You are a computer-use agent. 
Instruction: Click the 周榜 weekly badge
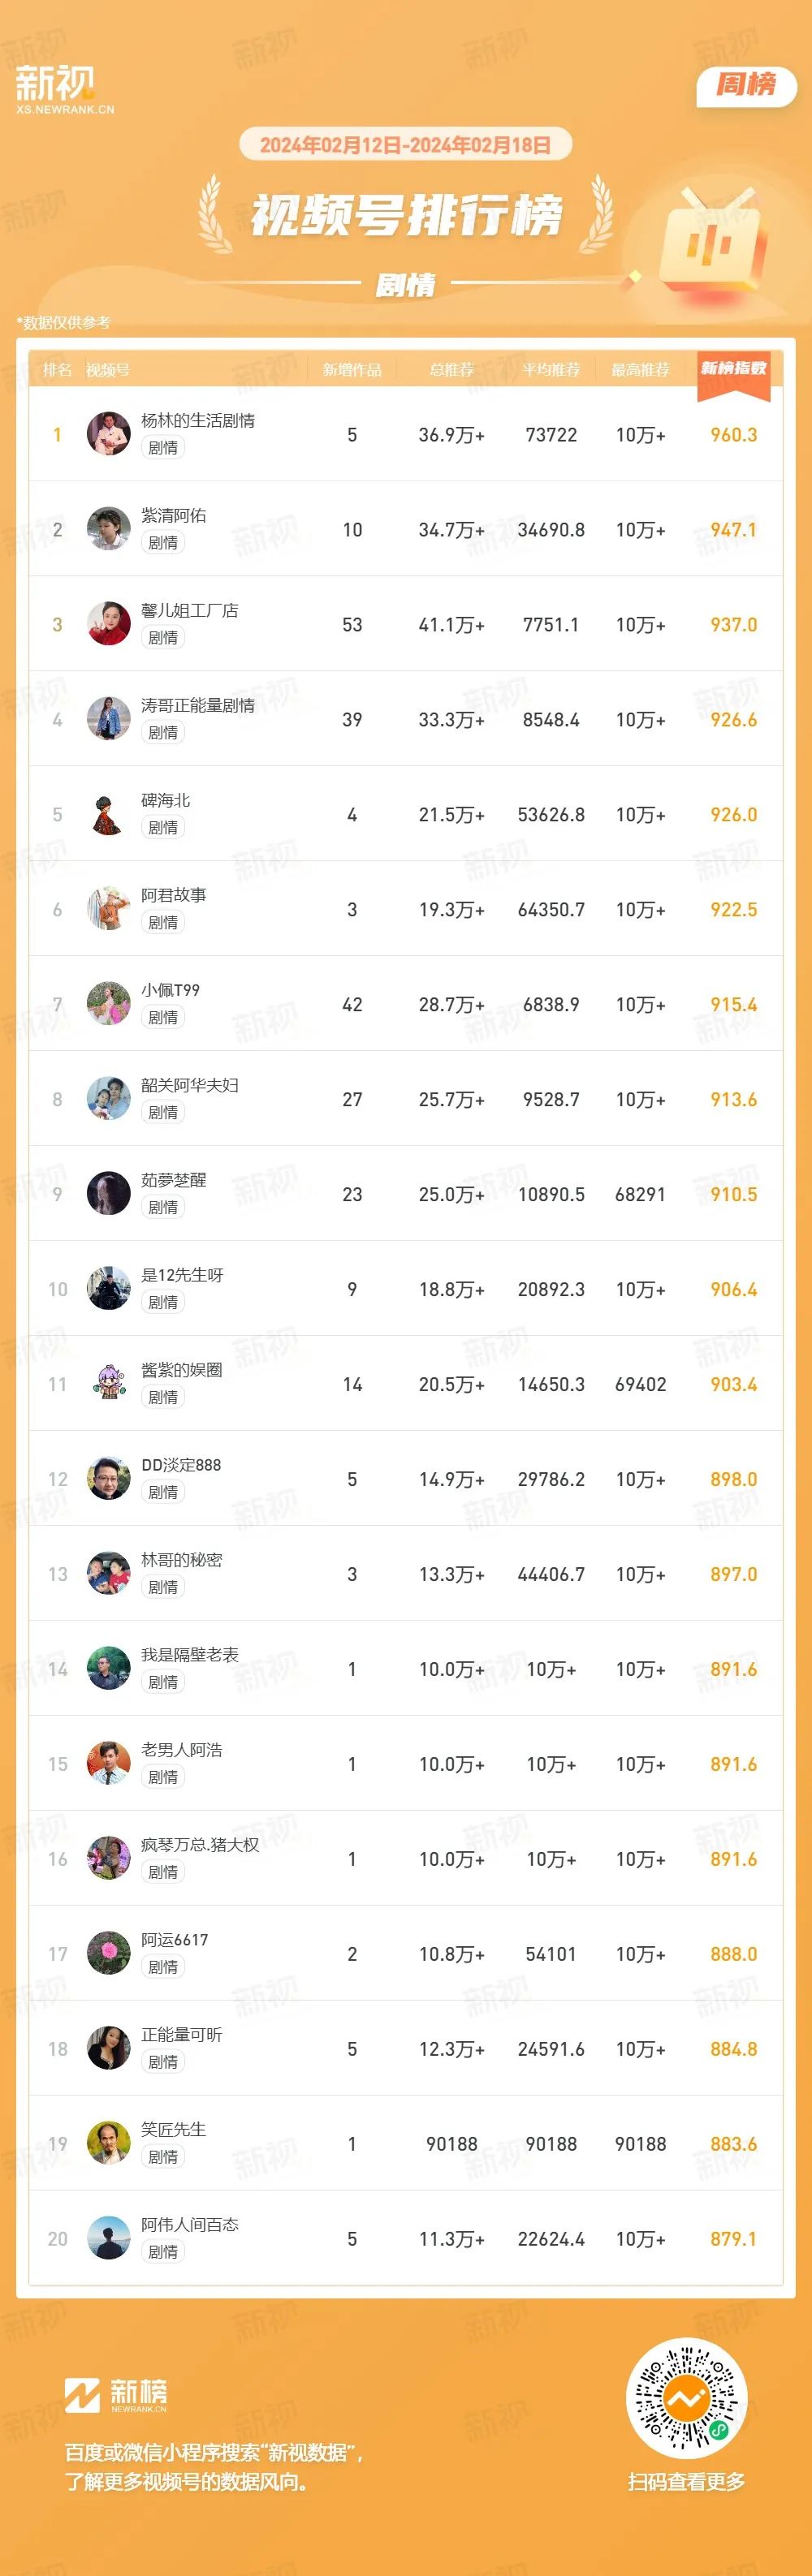(x=746, y=85)
